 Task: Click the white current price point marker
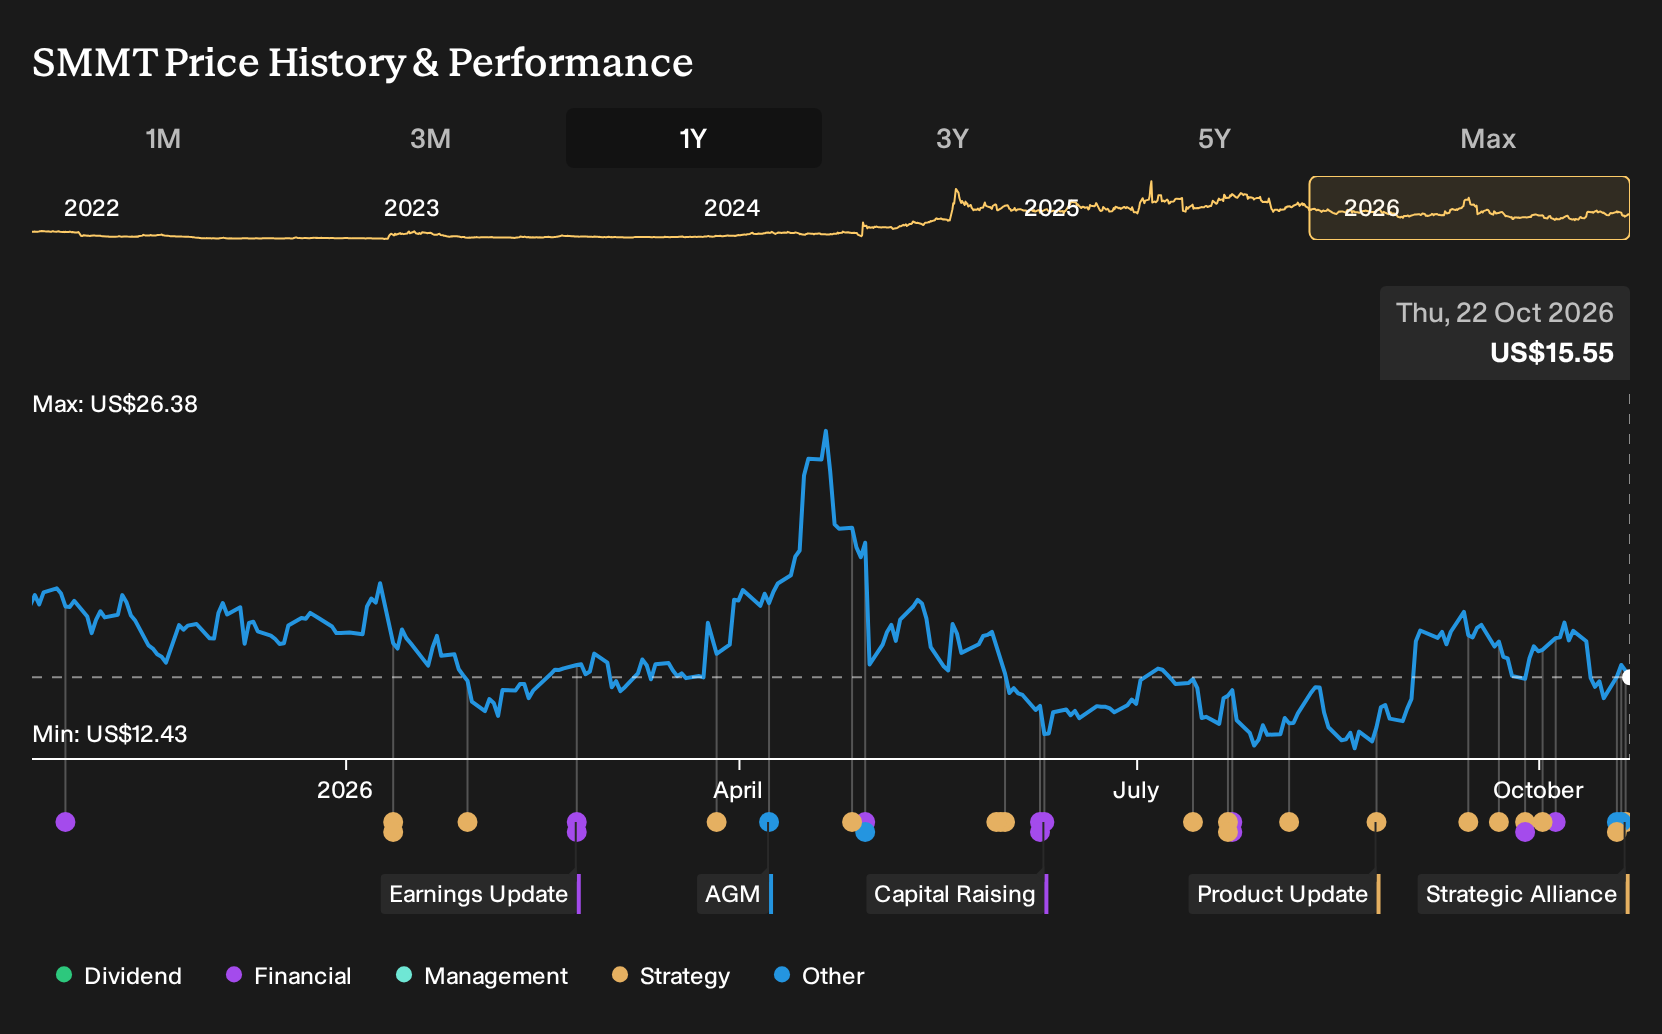1627,677
